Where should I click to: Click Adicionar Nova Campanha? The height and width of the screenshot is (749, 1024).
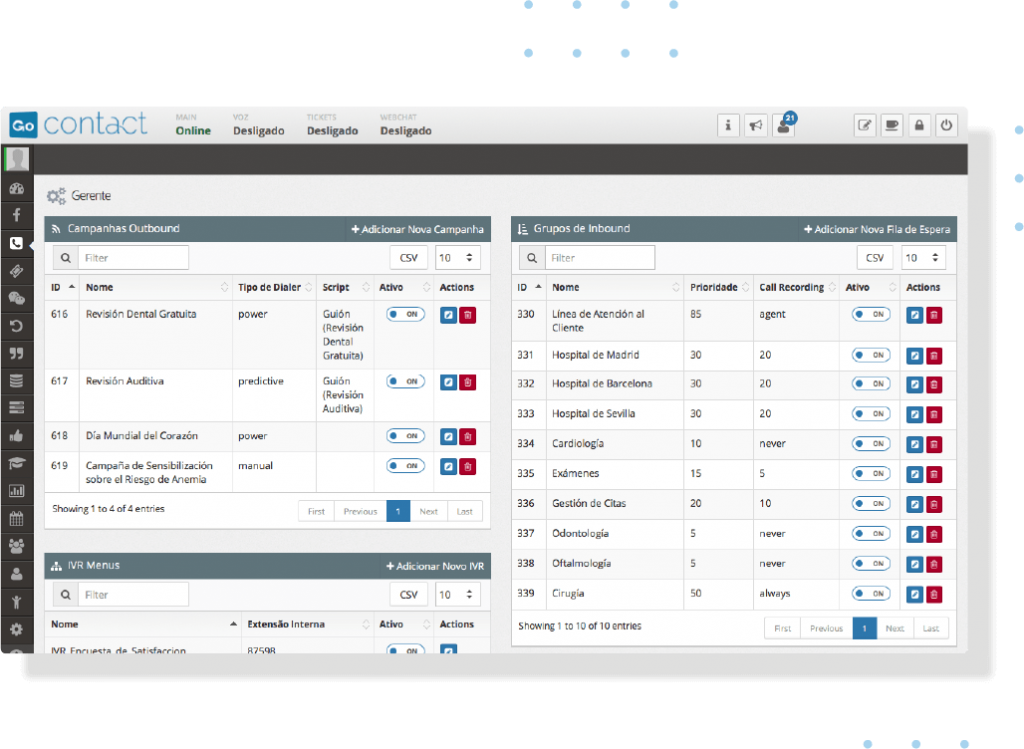[x=418, y=229]
